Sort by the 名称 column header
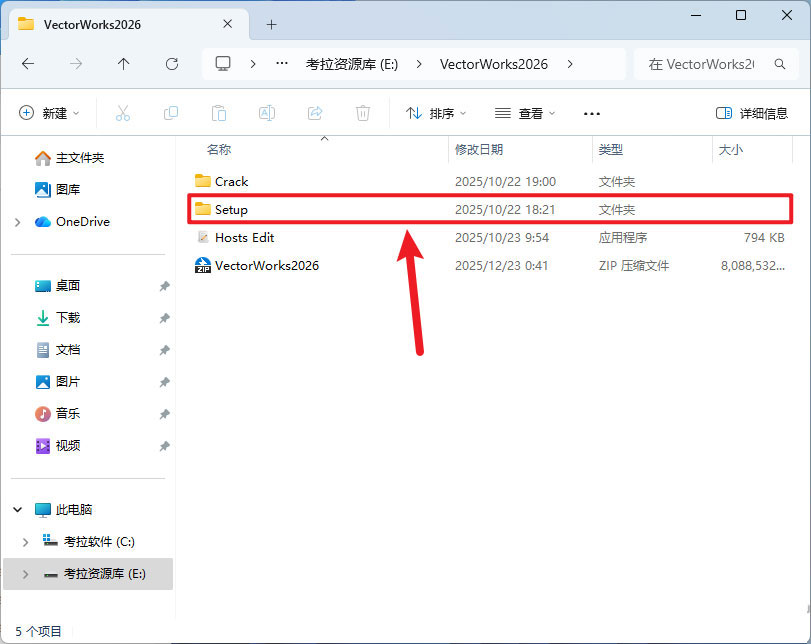 219,150
